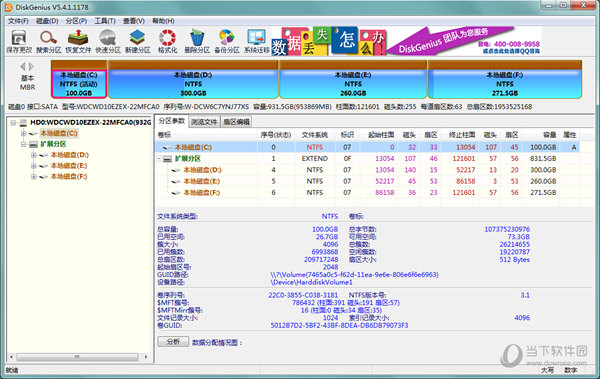Viewport: 600px width, 379px height.
Task: Select 本地磁盘(E:) label in the left tree
Action: [69, 166]
